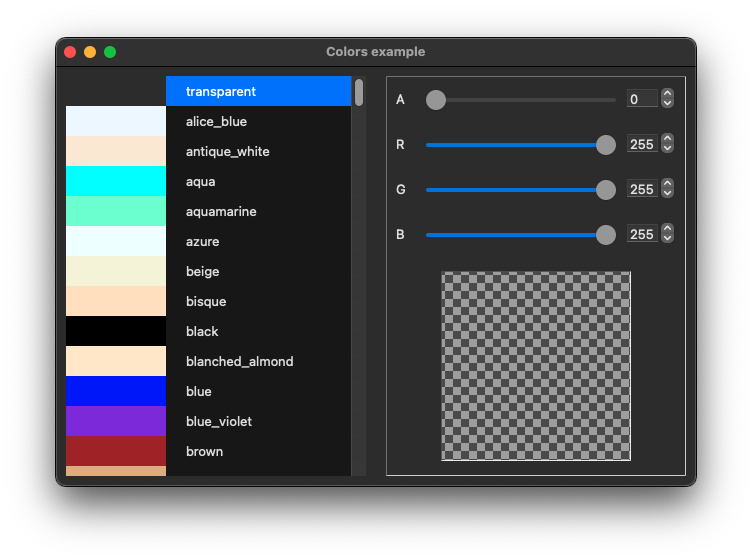The height and width of the screenshot is (560, 752).
Task: Click the alpha value field showing 0
Action: click(642, 99)
